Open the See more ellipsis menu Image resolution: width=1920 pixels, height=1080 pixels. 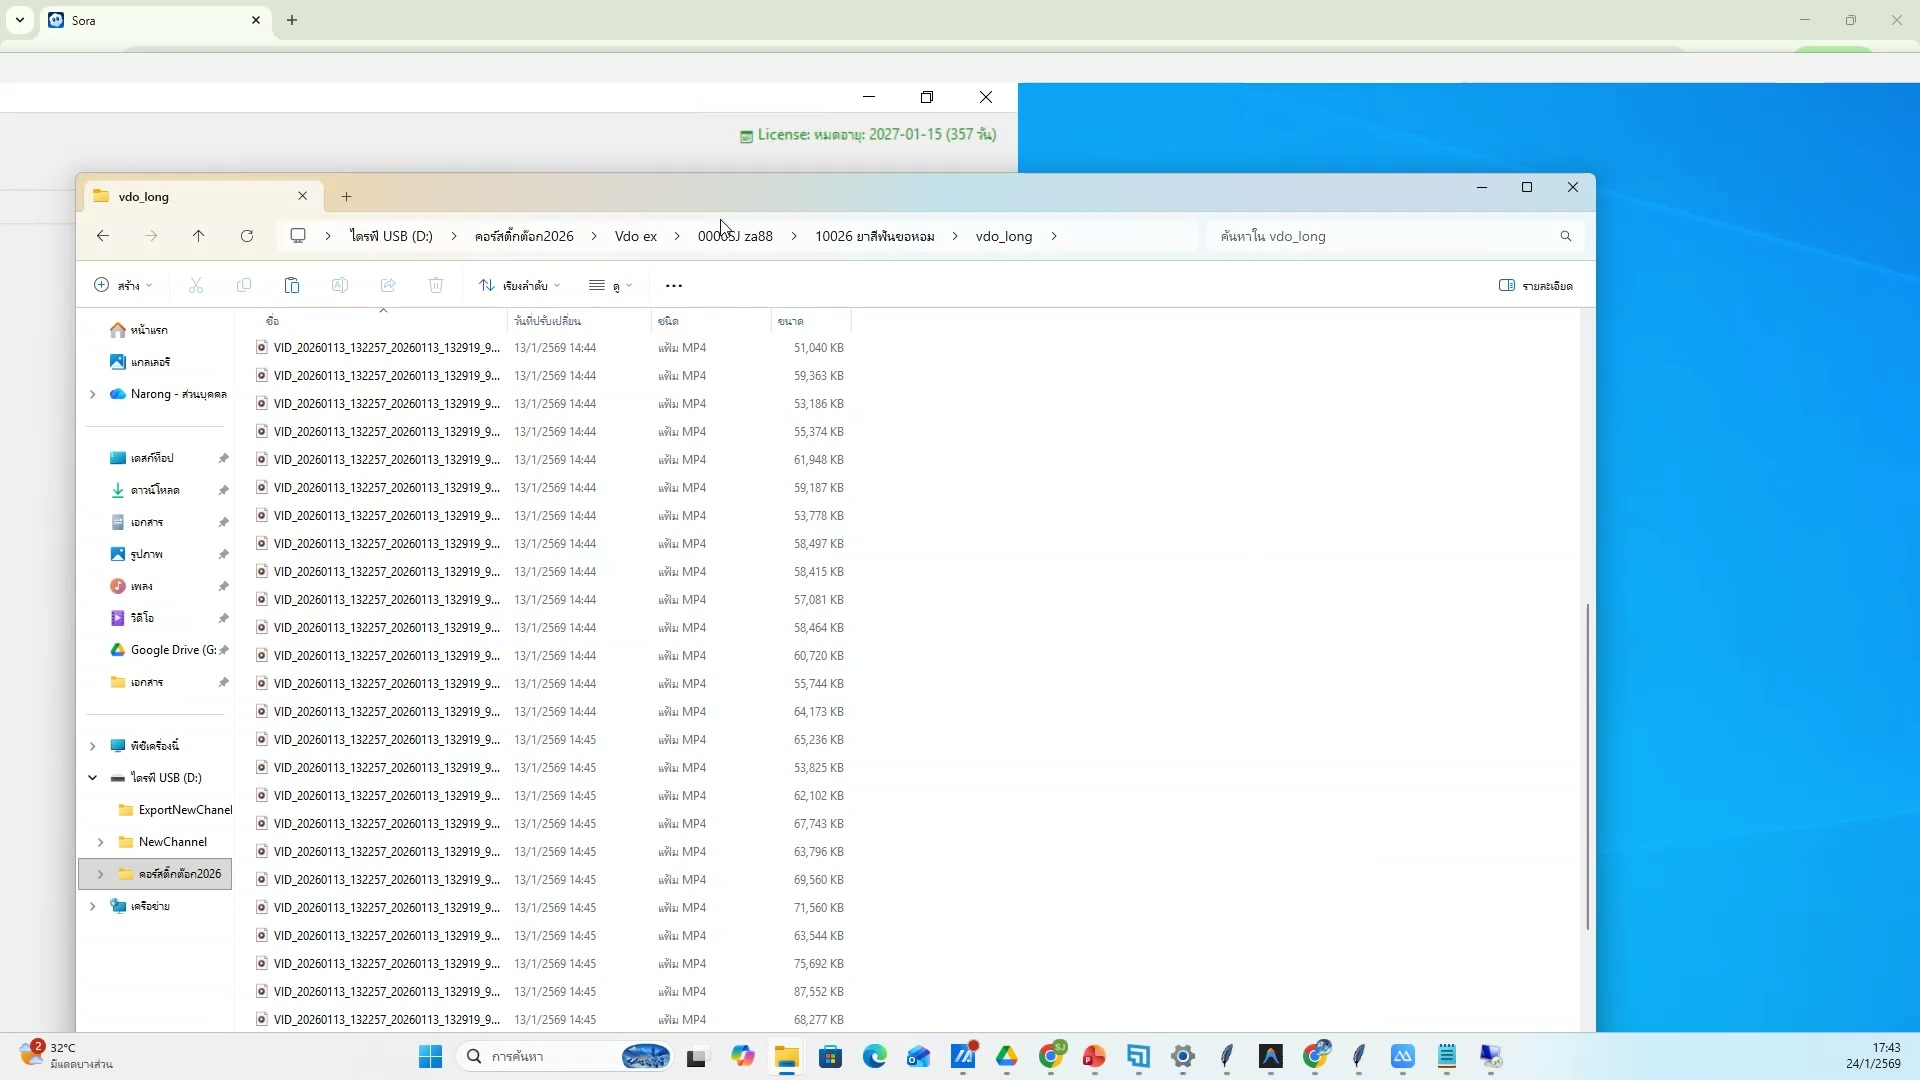point(674,286)
